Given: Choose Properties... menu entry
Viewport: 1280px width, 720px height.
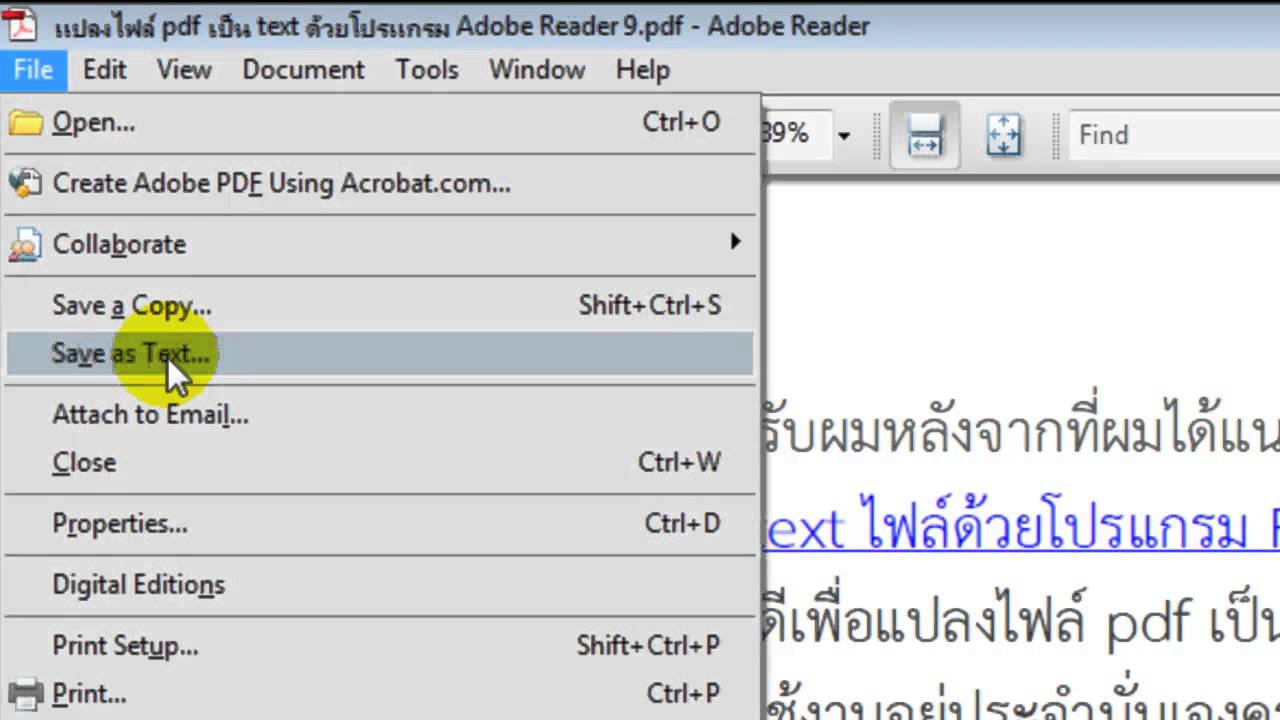Looking at the screenshot, I should tap(380, 524).
